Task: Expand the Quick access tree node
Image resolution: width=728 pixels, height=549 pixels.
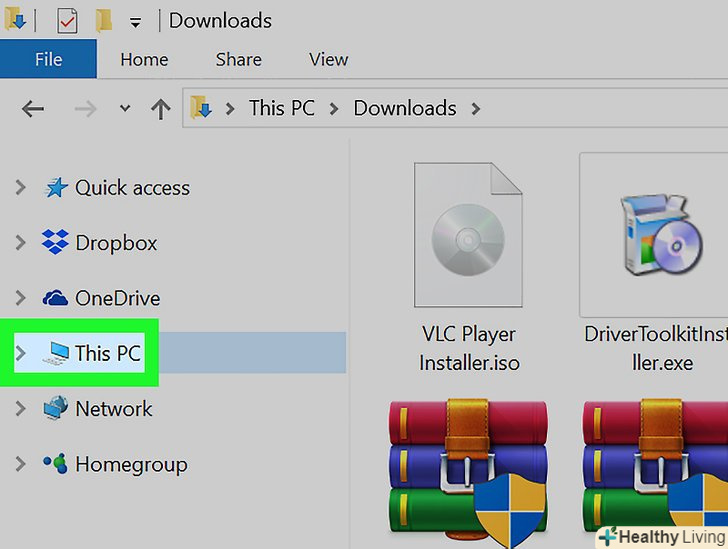Action: [x=20, y=187]
